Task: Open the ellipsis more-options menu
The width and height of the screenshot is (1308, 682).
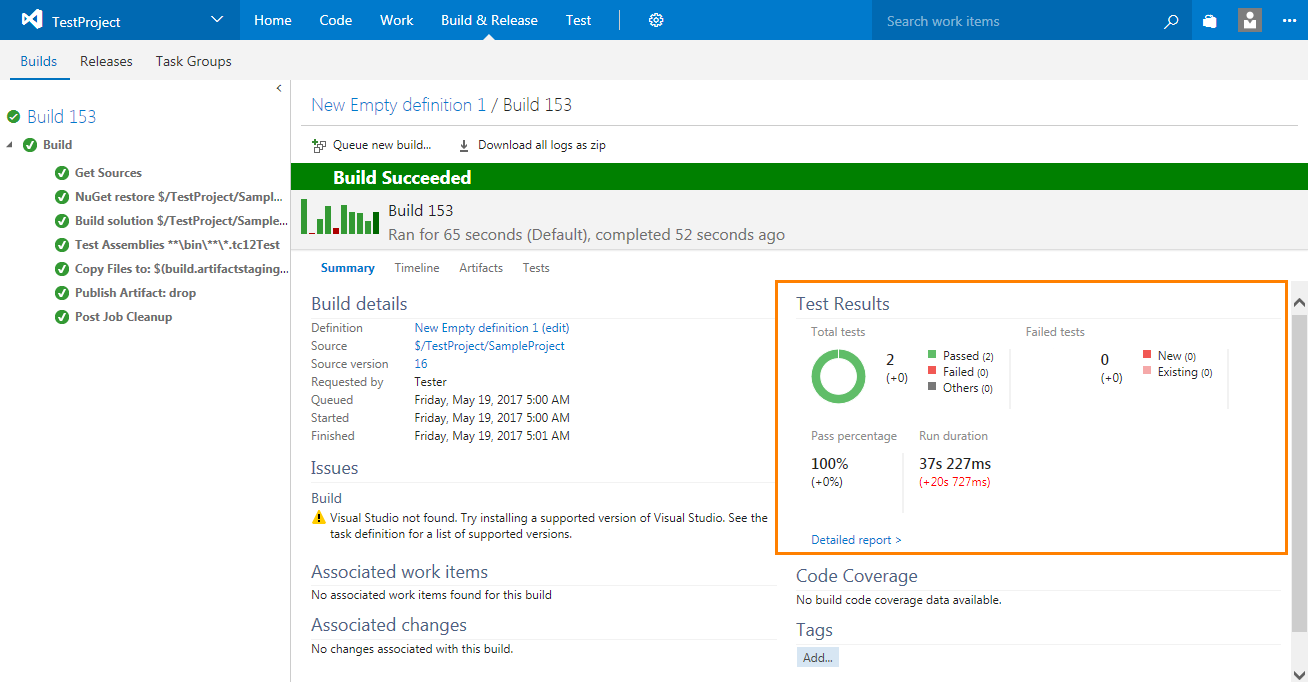Action: [x=1288, y=21]
